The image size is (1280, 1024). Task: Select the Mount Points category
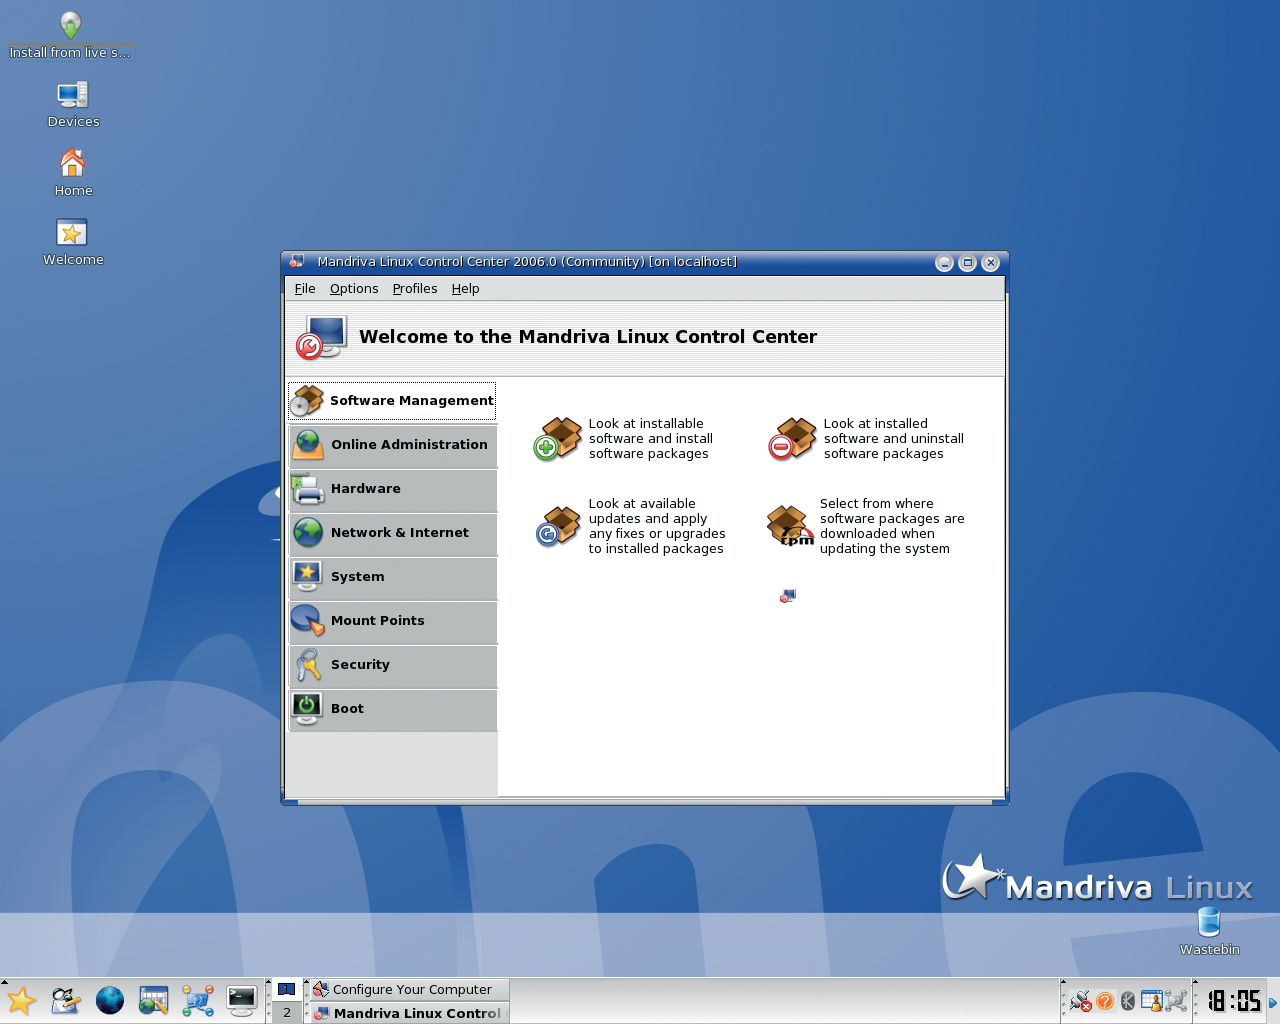coord(393,621)
